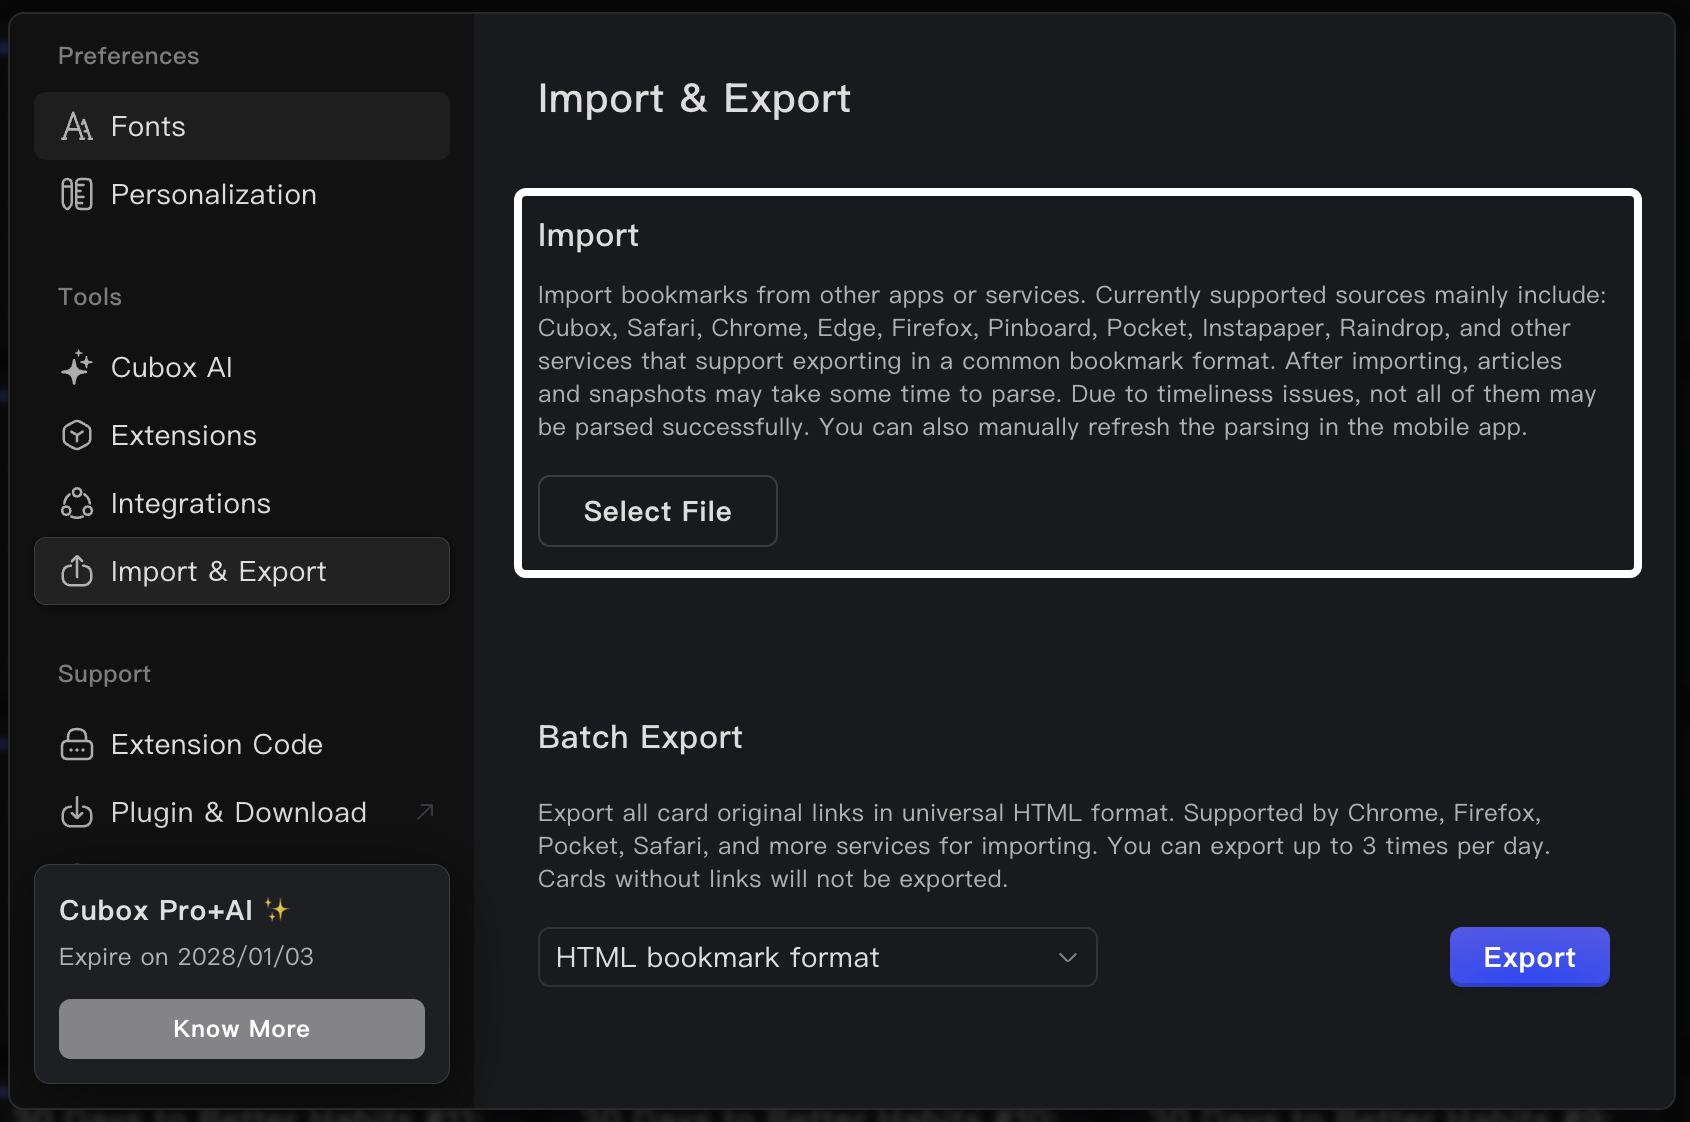Click the Cubox Pro+AI subscription card
1690x1122 pixels.
click(x=241, y=955)
